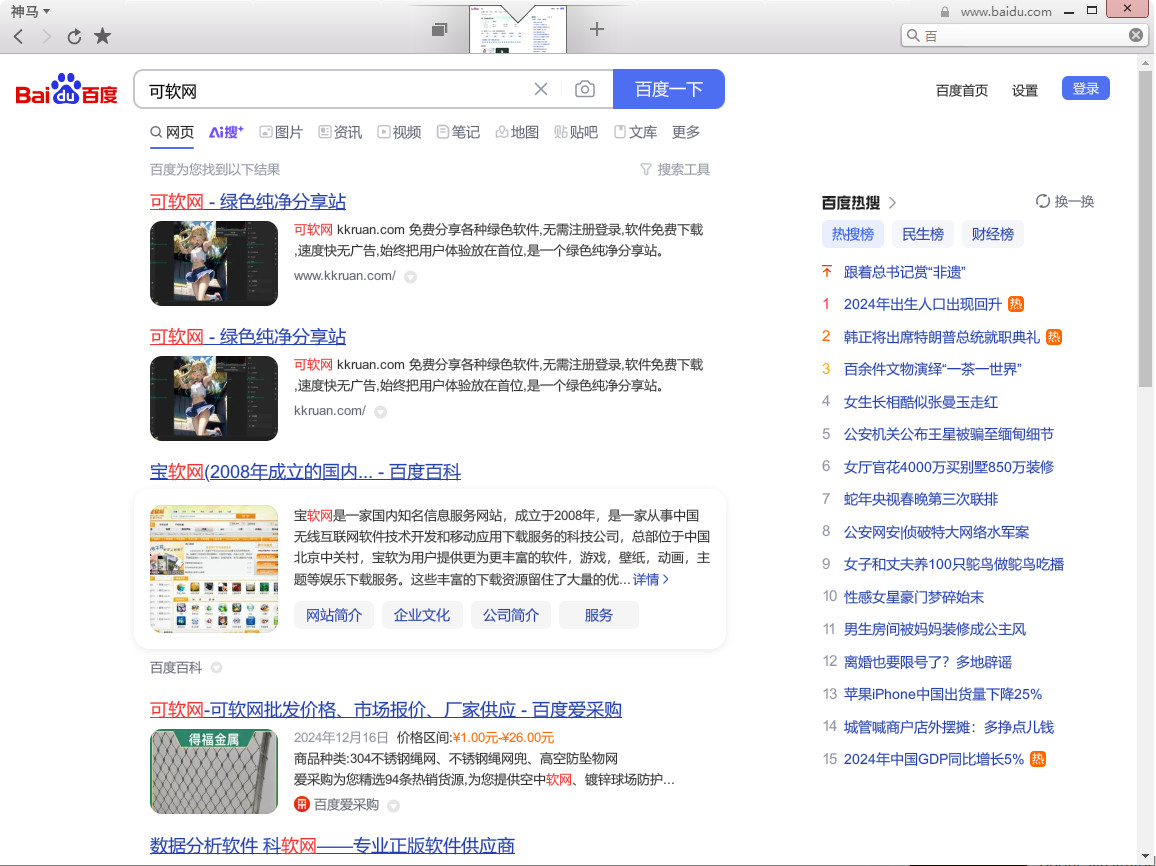Screen dimensions: 1156x866
Task: Clear the browser search box with X icon
Action: (x=1135, y=35)
